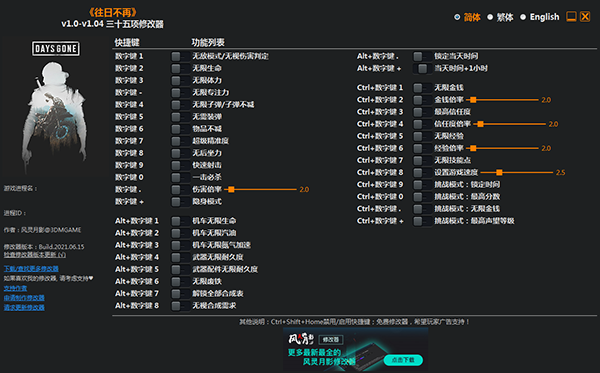The image size is (600, 373).
Task: Click the minimize window icon at top right
Action: tap(571, 16)
